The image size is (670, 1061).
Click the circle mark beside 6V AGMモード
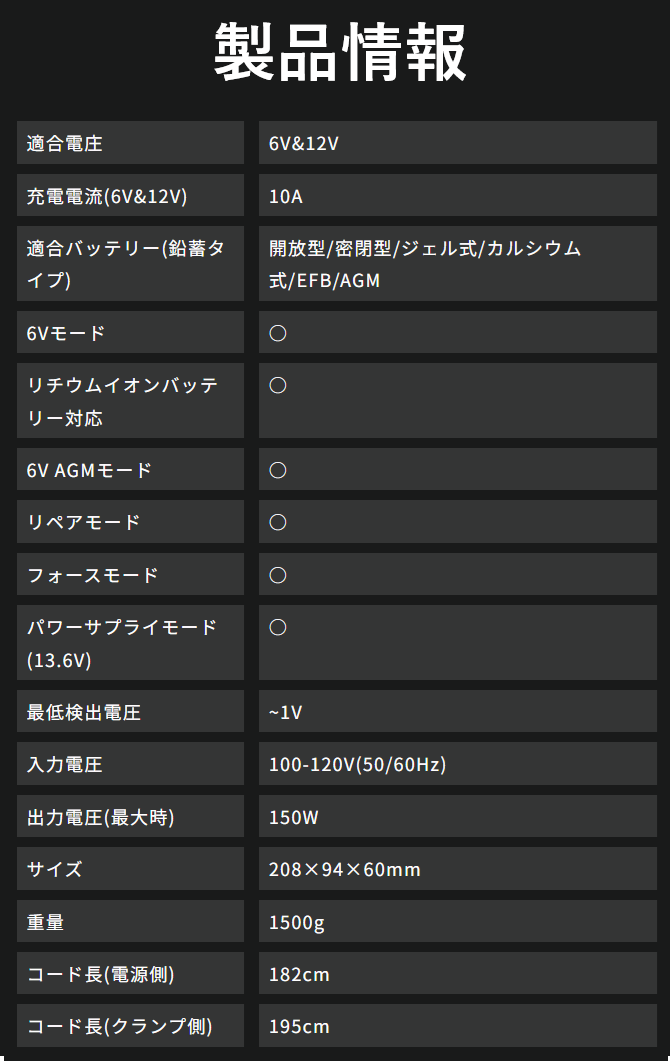(278, 470)
